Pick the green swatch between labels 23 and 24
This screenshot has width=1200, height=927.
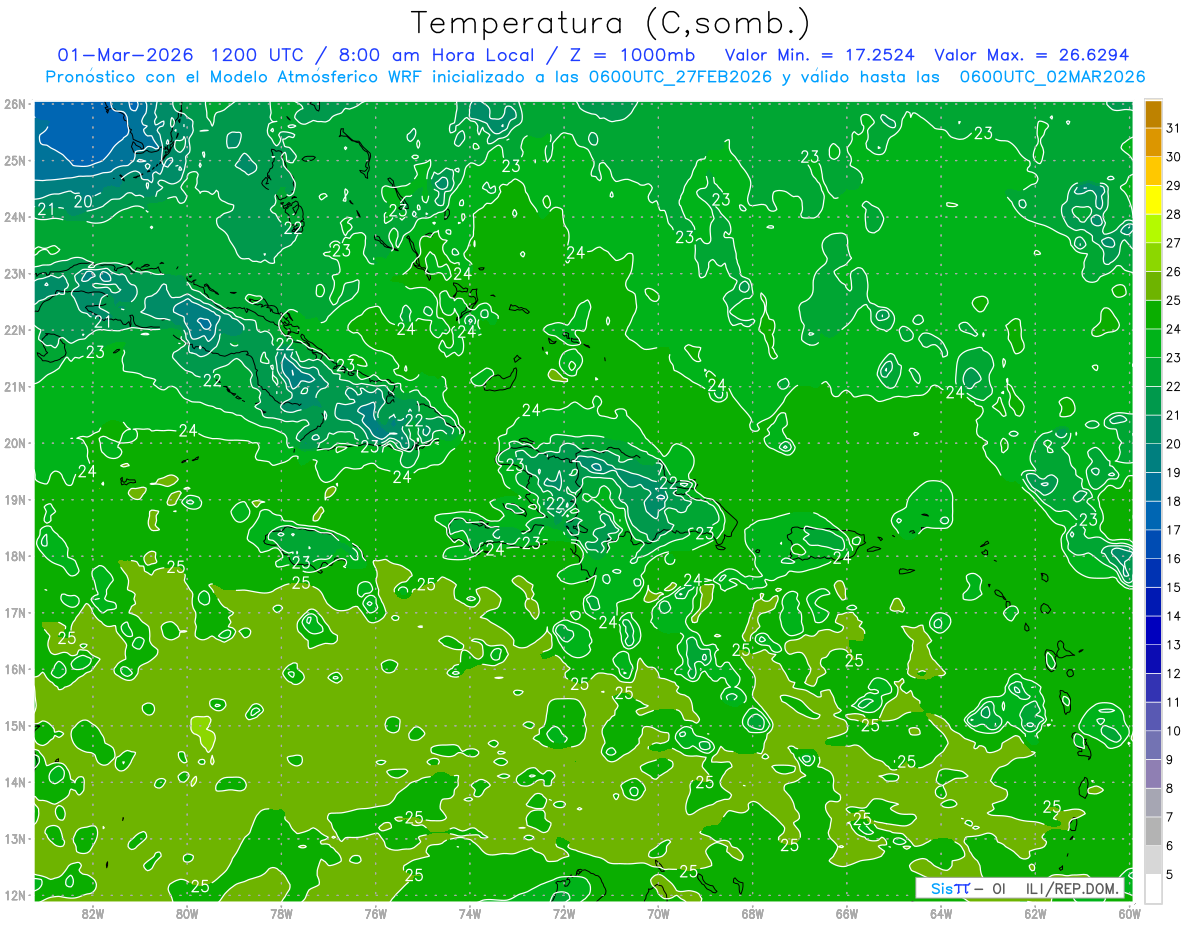[1153, 344]
